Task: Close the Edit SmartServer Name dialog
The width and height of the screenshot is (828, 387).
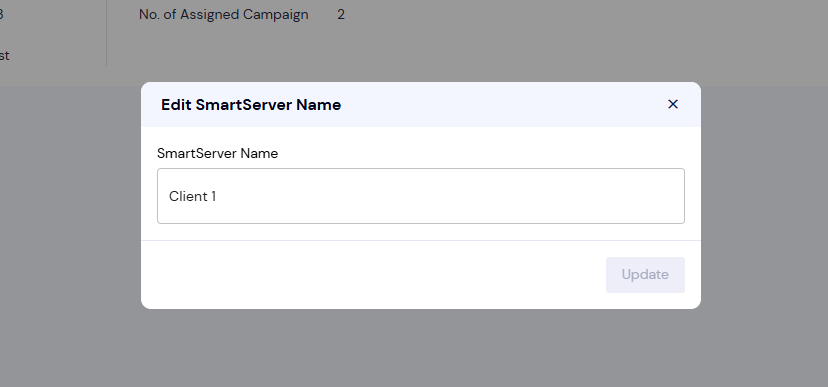Action: click(672, 104)
